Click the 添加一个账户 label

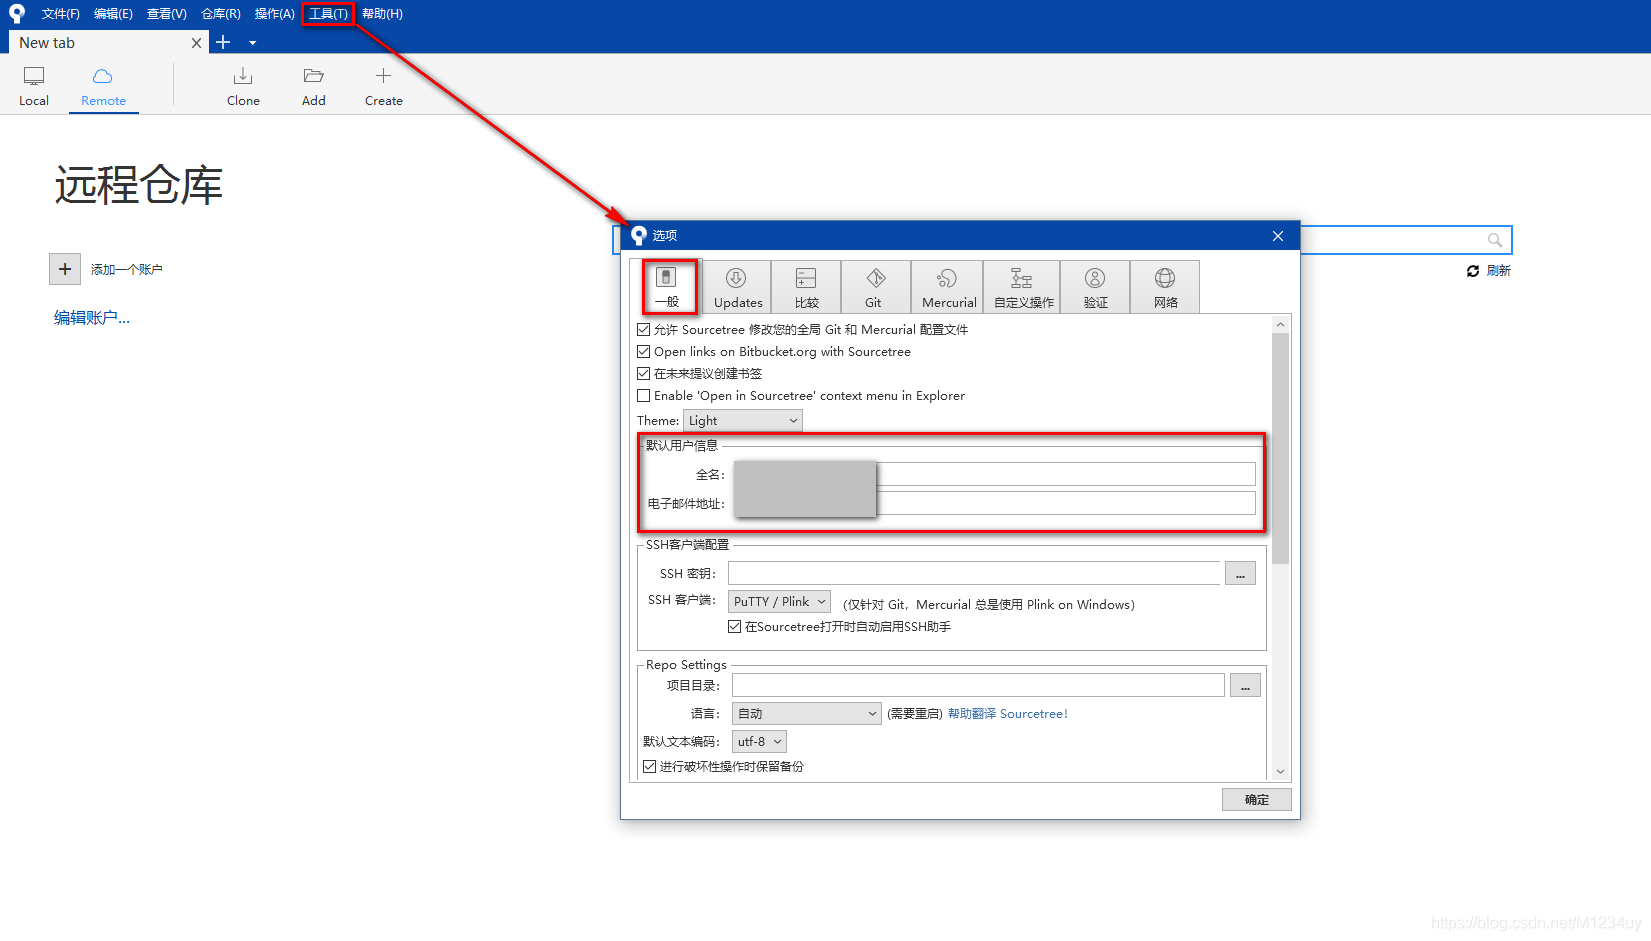click(126, 269)
